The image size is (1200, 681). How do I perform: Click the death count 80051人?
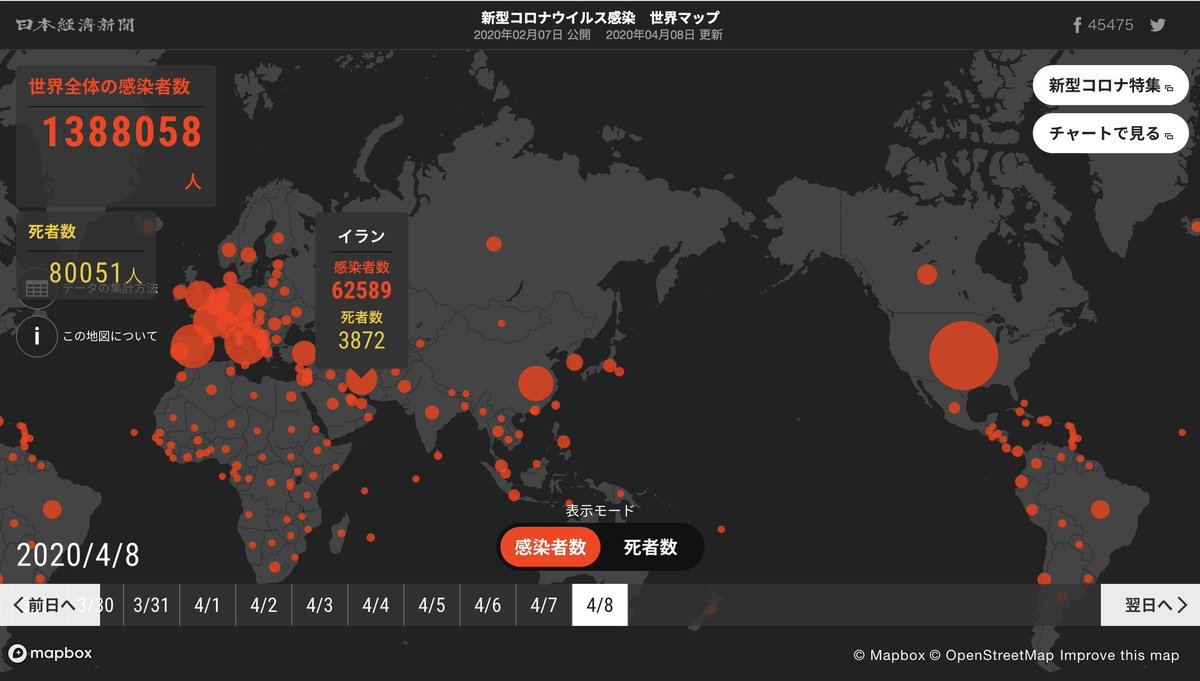click(95, 273)
